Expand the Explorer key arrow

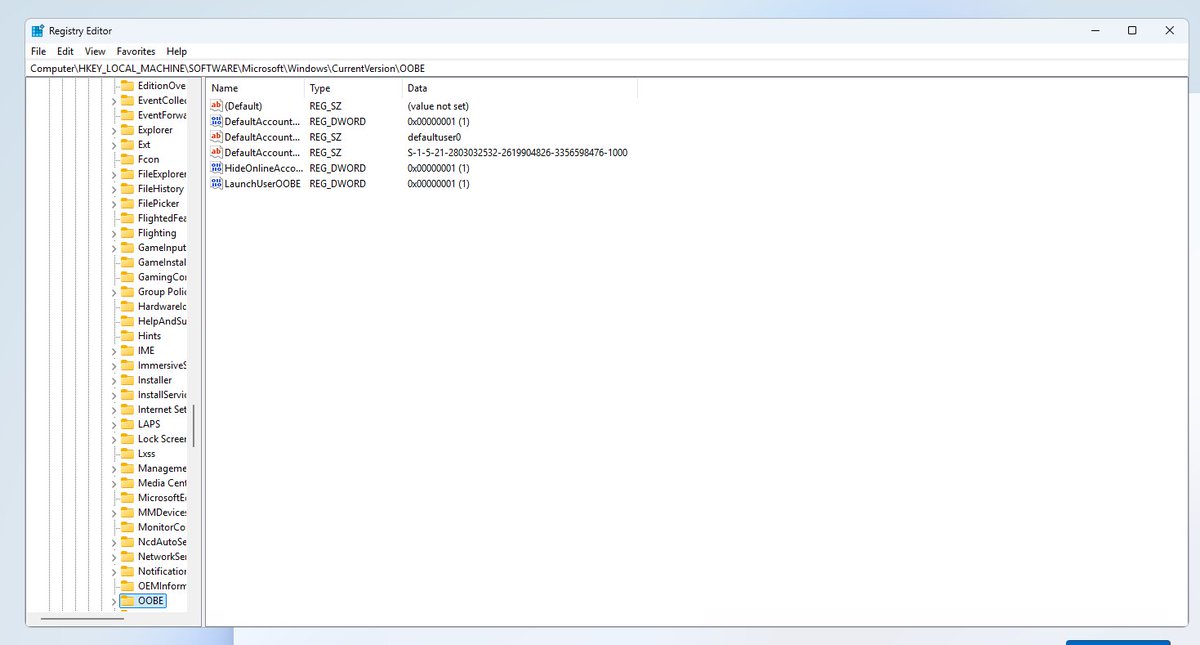click(x=113, y=130)
